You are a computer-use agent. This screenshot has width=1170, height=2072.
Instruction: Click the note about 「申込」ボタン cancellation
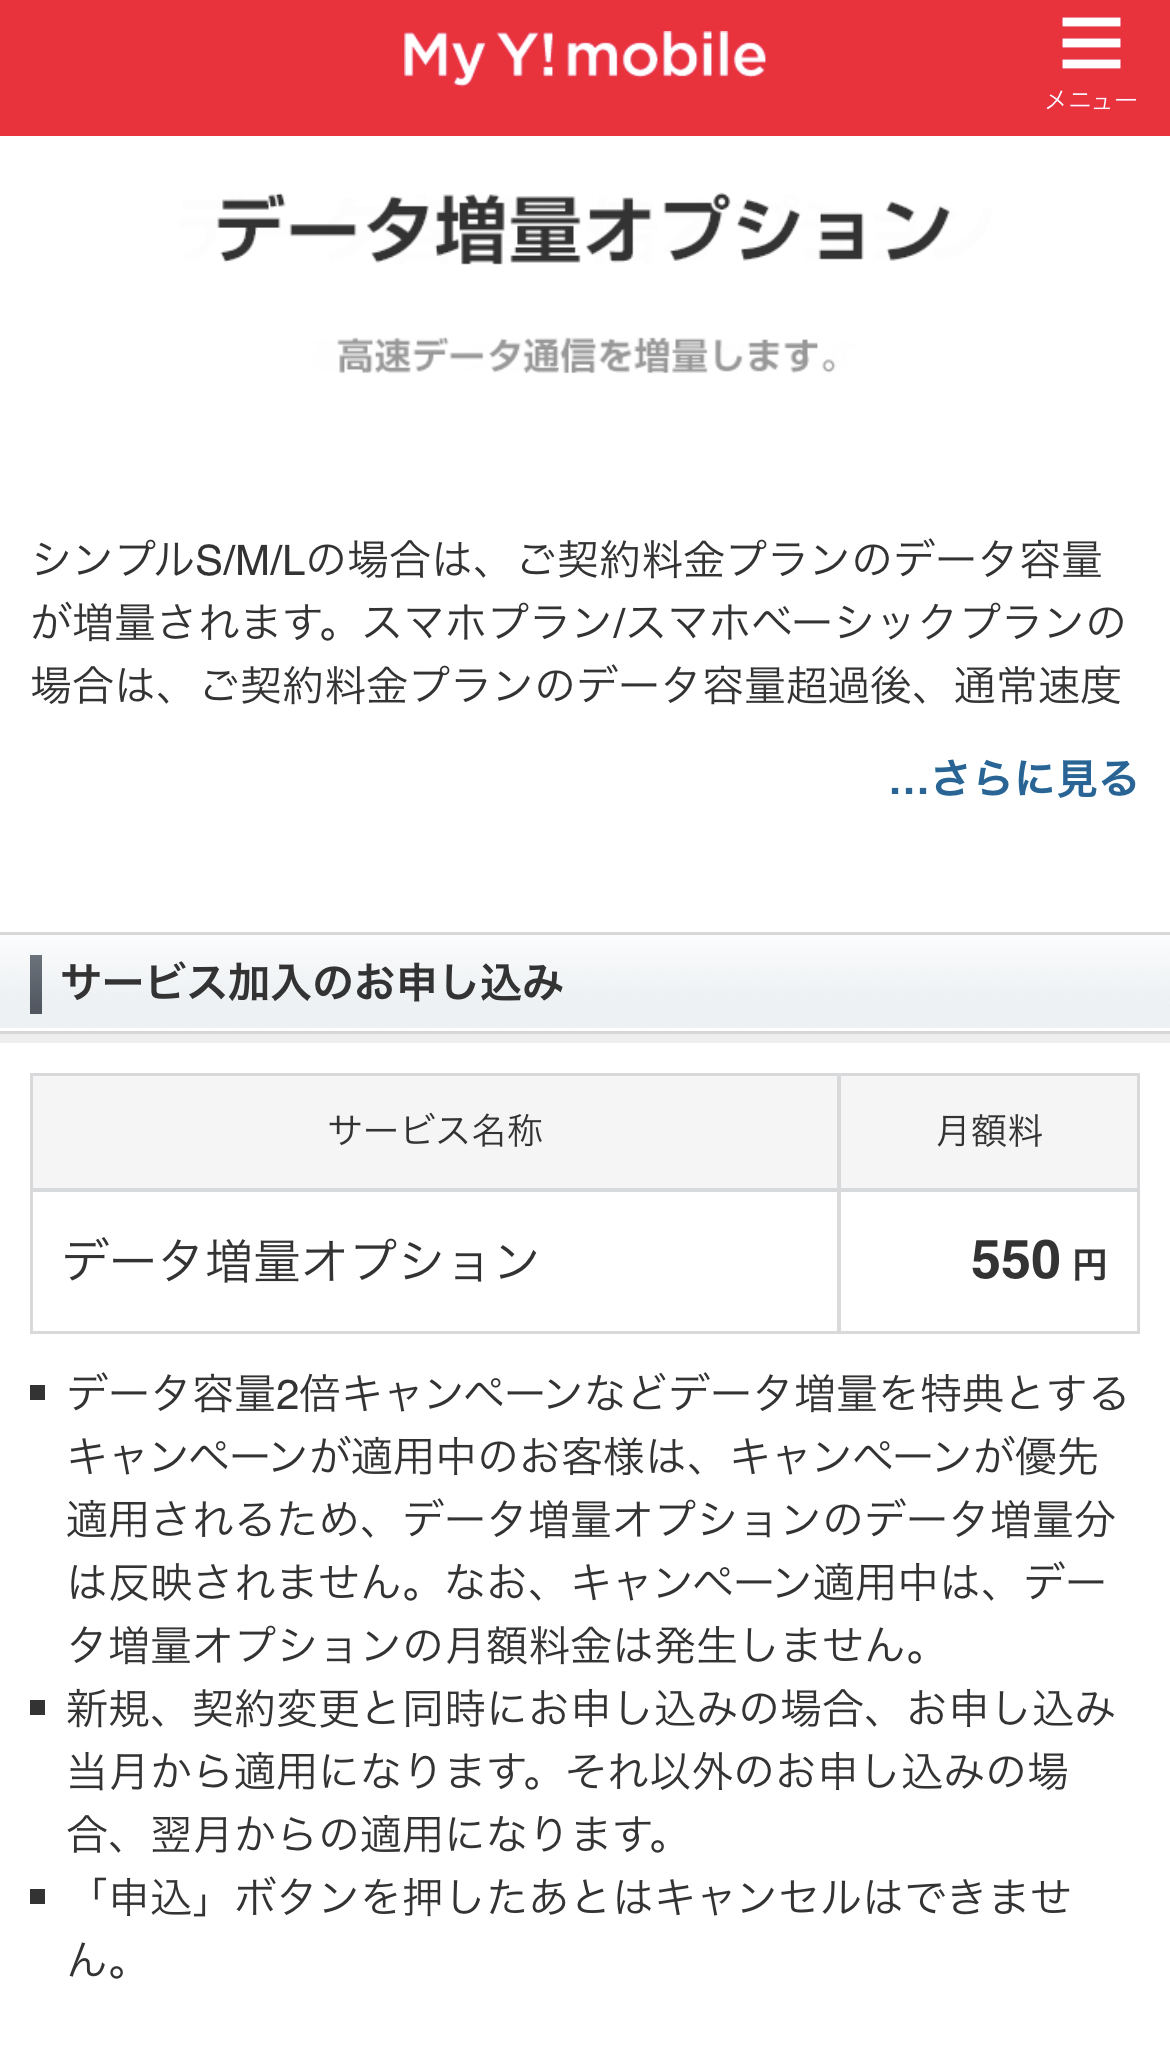pyautogui.click(x=570, y=1927)
